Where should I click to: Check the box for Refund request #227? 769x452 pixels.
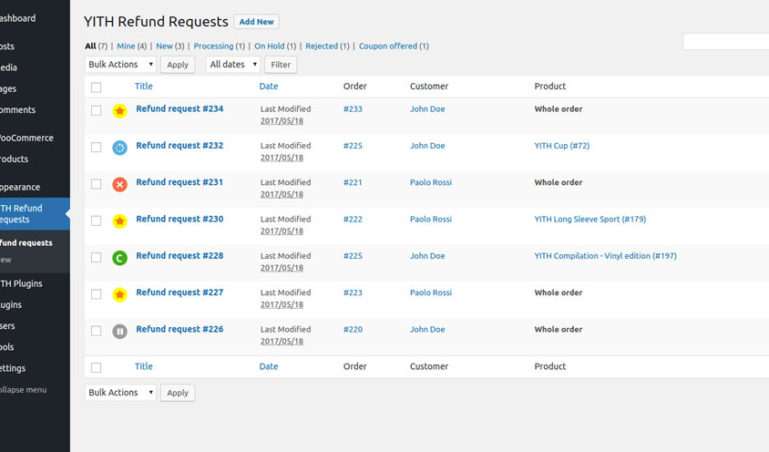(96, 294)
